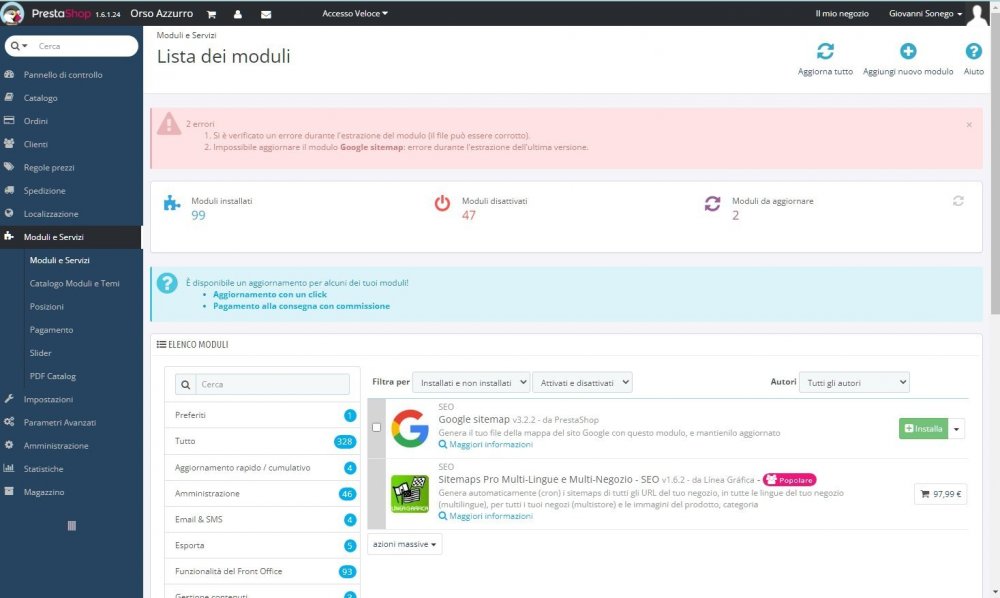Tick the Google sitemap module checkbox
Viewport: 1000px width, 598px height.
pyautogui.click(x=376, y=428)
